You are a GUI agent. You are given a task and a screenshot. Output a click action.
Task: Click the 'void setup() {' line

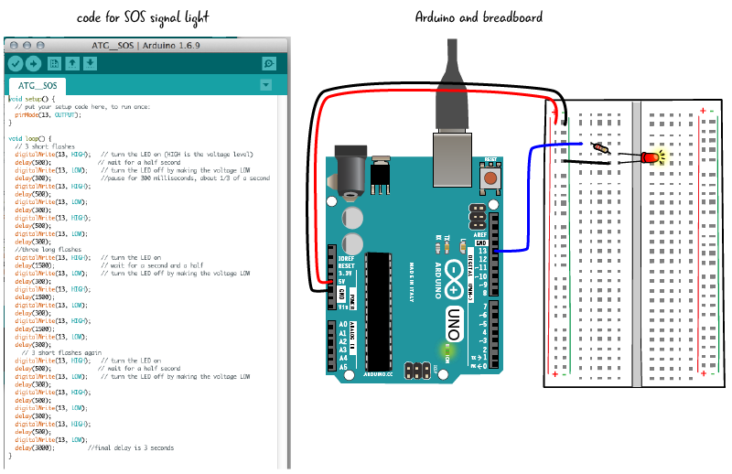coord(31,99)
